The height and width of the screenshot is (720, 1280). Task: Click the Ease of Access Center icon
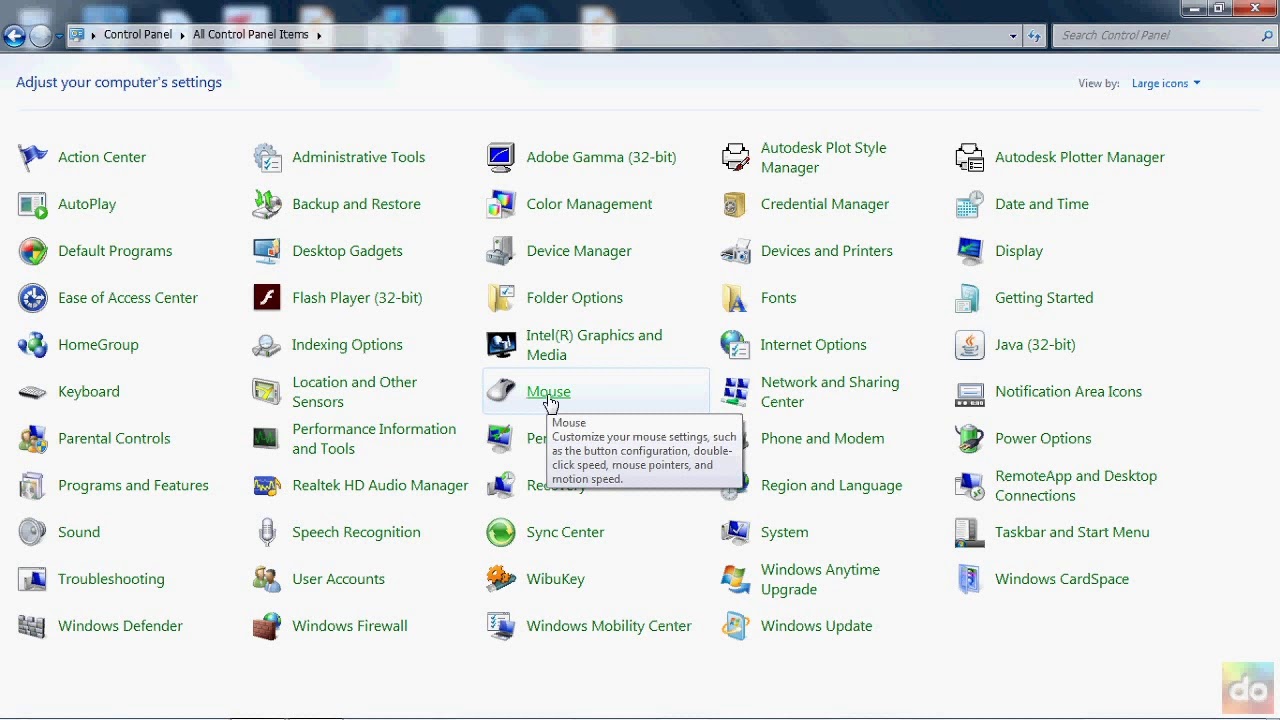click(33, 298)
